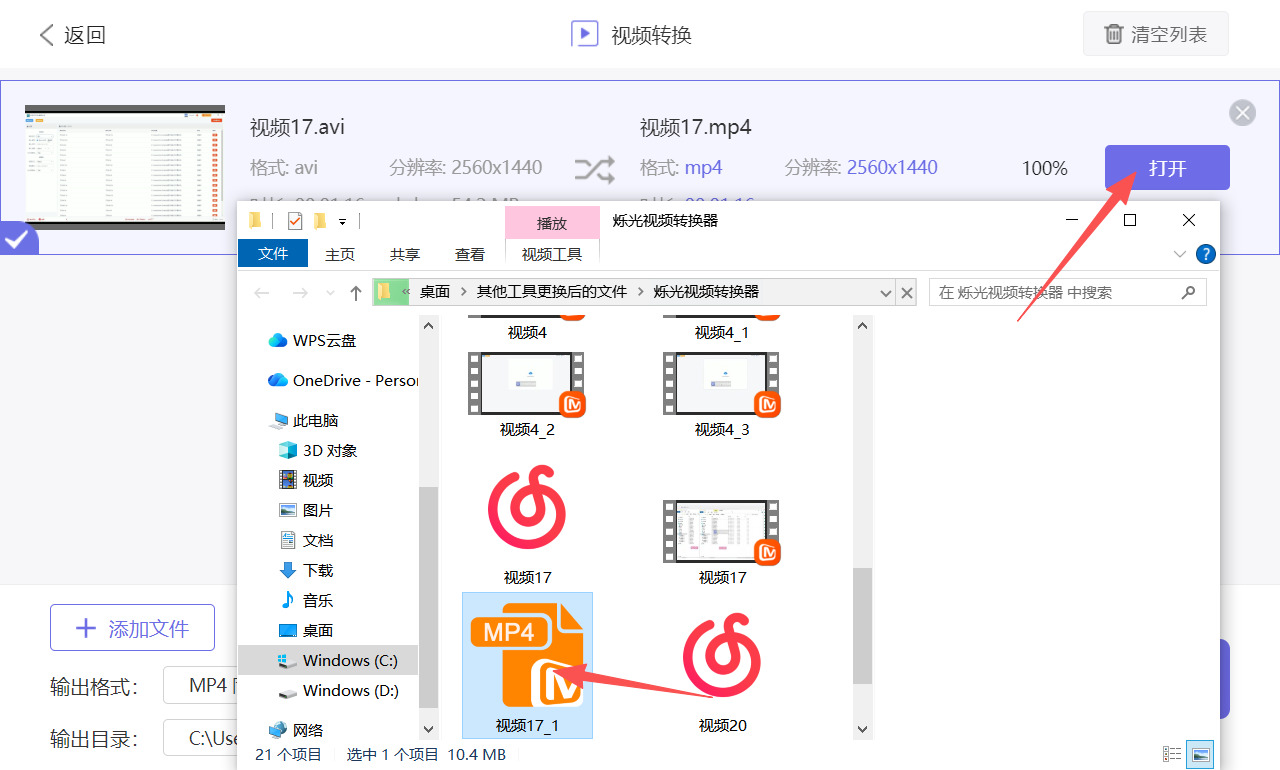1280x770 pixels.
Task: Click the New Folder icon in quick access toolbar
Action: pos(320,221)
